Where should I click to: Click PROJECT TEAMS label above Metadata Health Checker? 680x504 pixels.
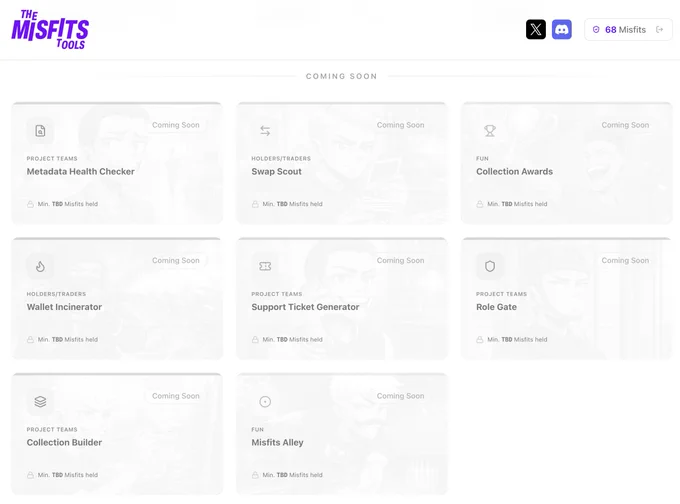click(x=52, y=159)
